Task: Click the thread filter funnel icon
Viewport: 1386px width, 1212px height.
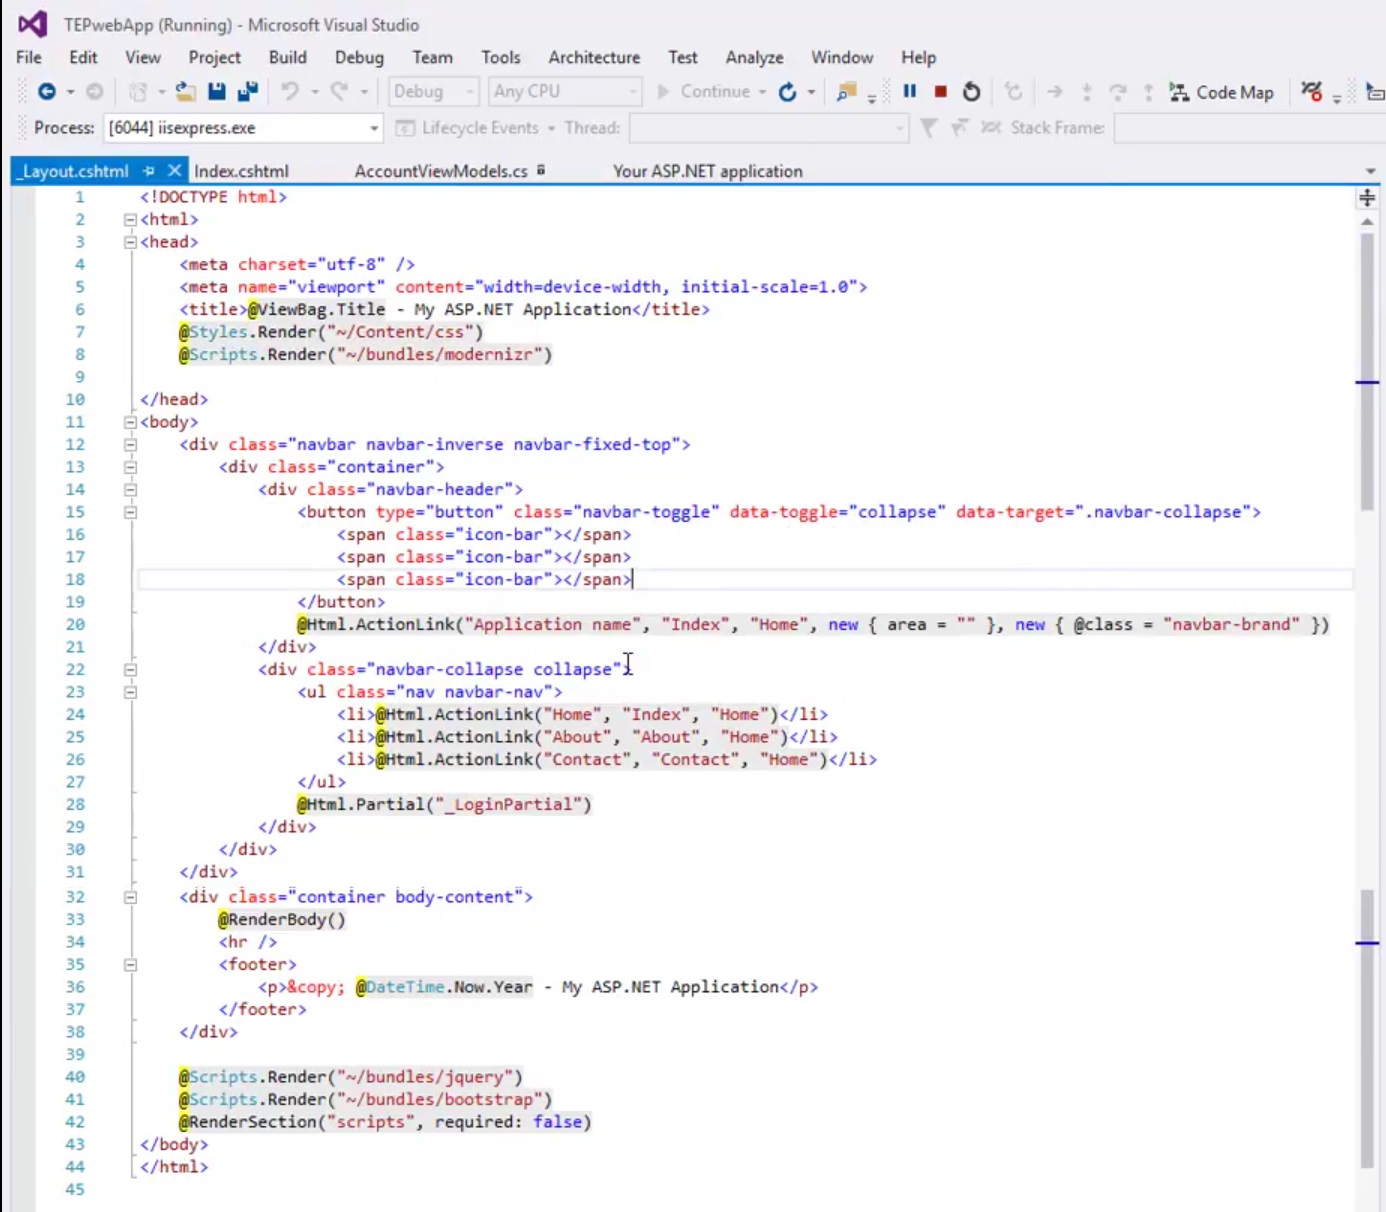Action: click(928, 128)
